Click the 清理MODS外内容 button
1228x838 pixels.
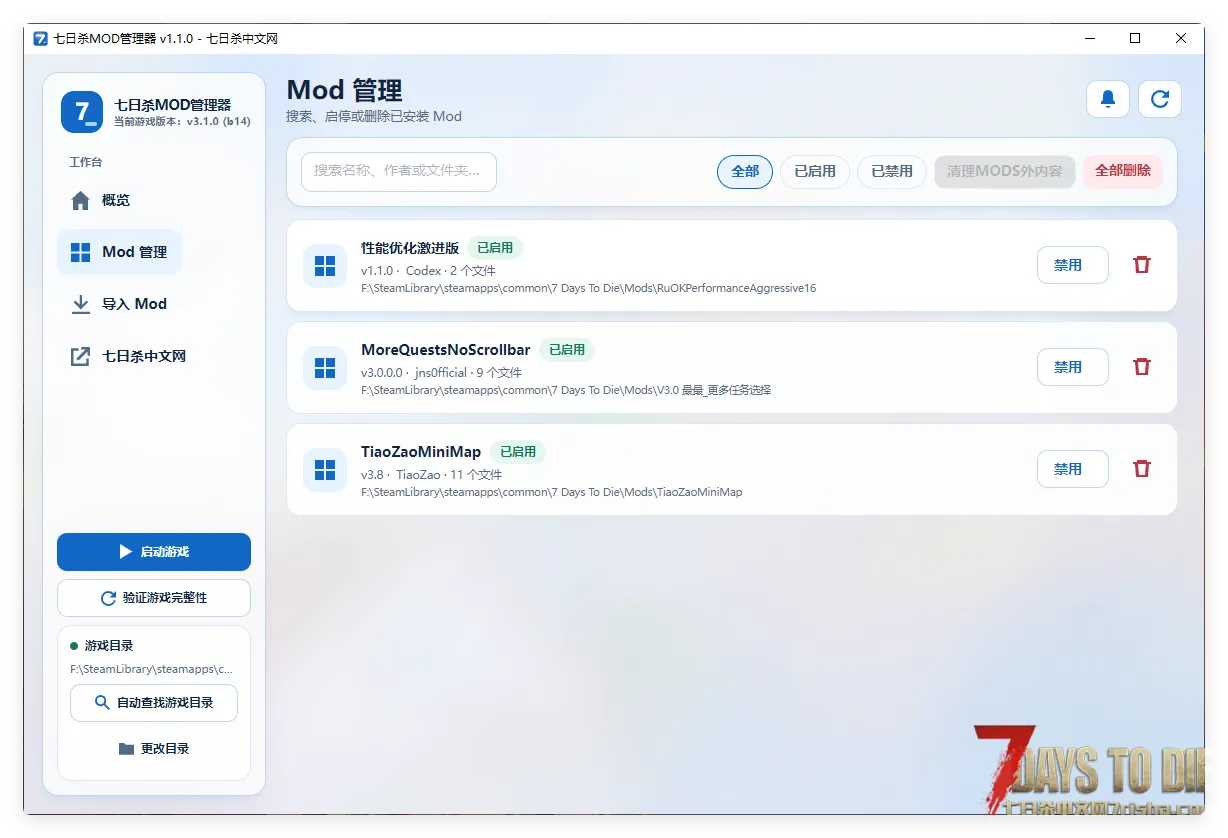(x=1005, y=172)
